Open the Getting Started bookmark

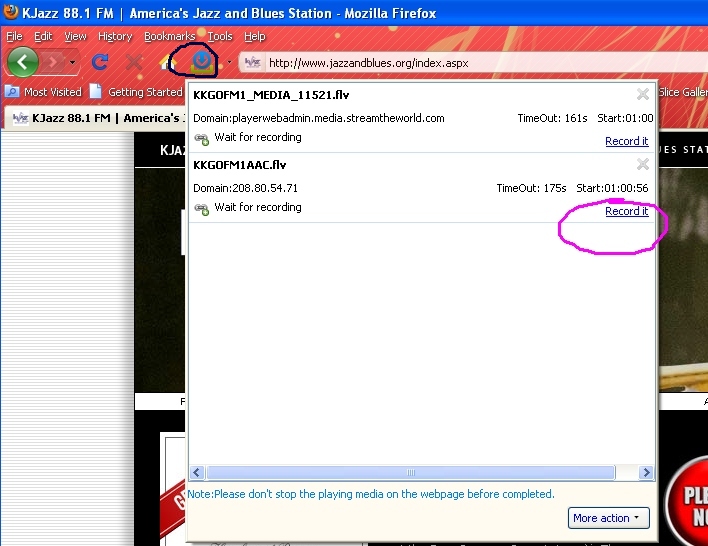[135, 92]
